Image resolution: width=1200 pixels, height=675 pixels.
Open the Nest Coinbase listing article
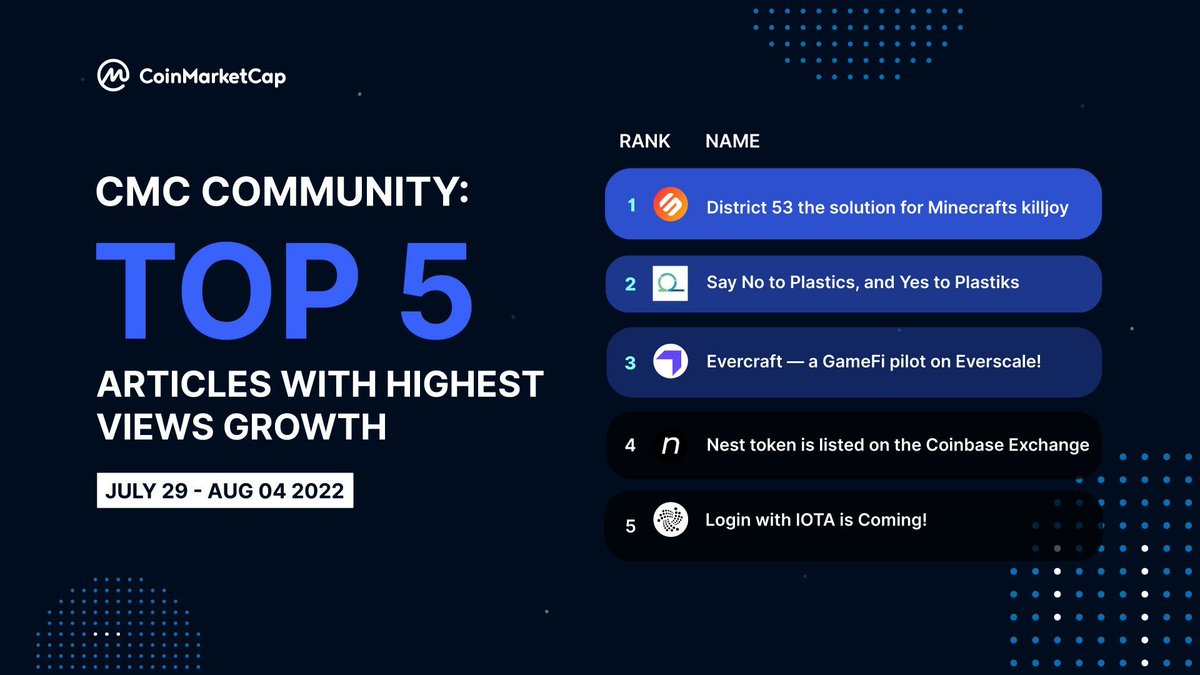[897, 445]
